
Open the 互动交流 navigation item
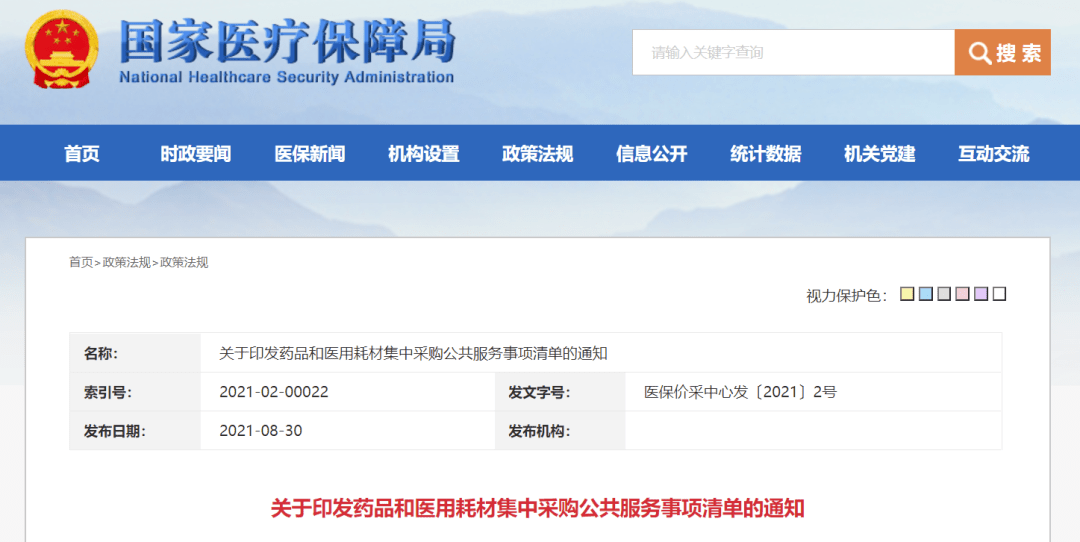coord(993,153)
